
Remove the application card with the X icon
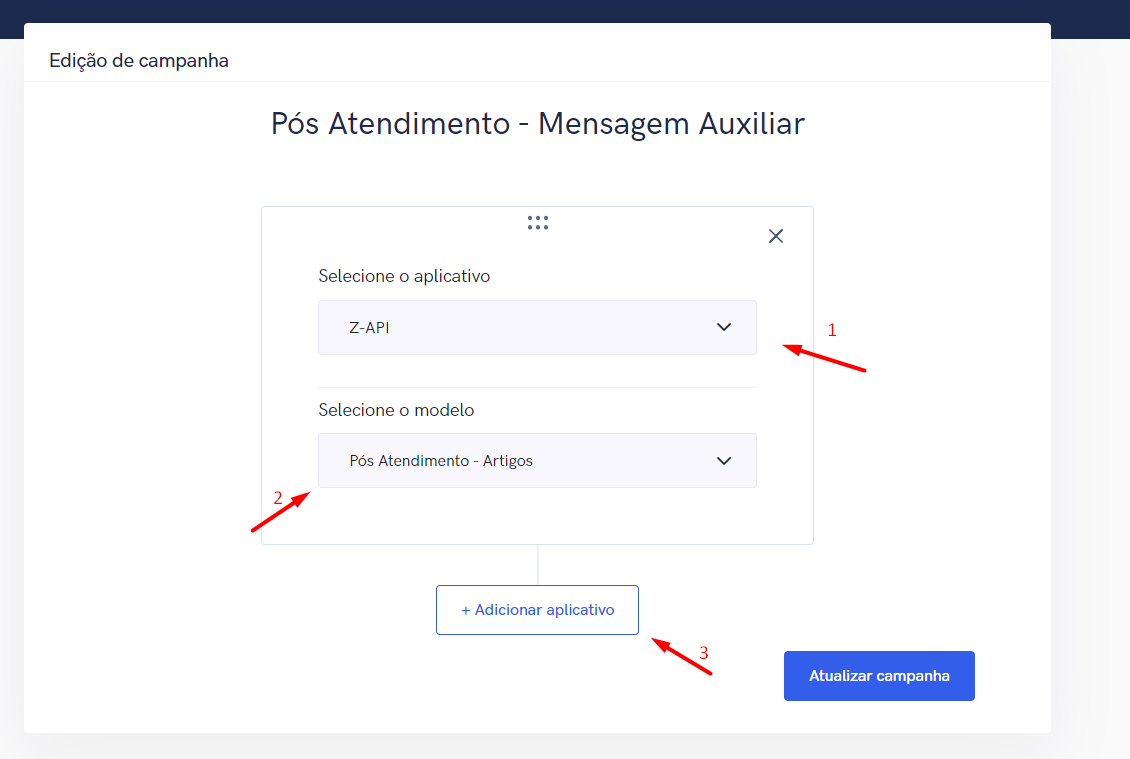(776, 236)
